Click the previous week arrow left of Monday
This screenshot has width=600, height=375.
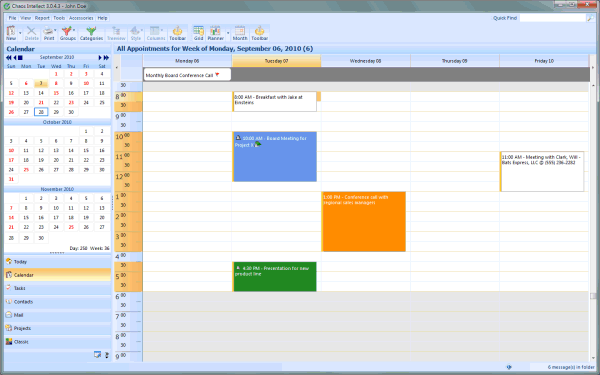pyautogui.click(x=117, y=68)
